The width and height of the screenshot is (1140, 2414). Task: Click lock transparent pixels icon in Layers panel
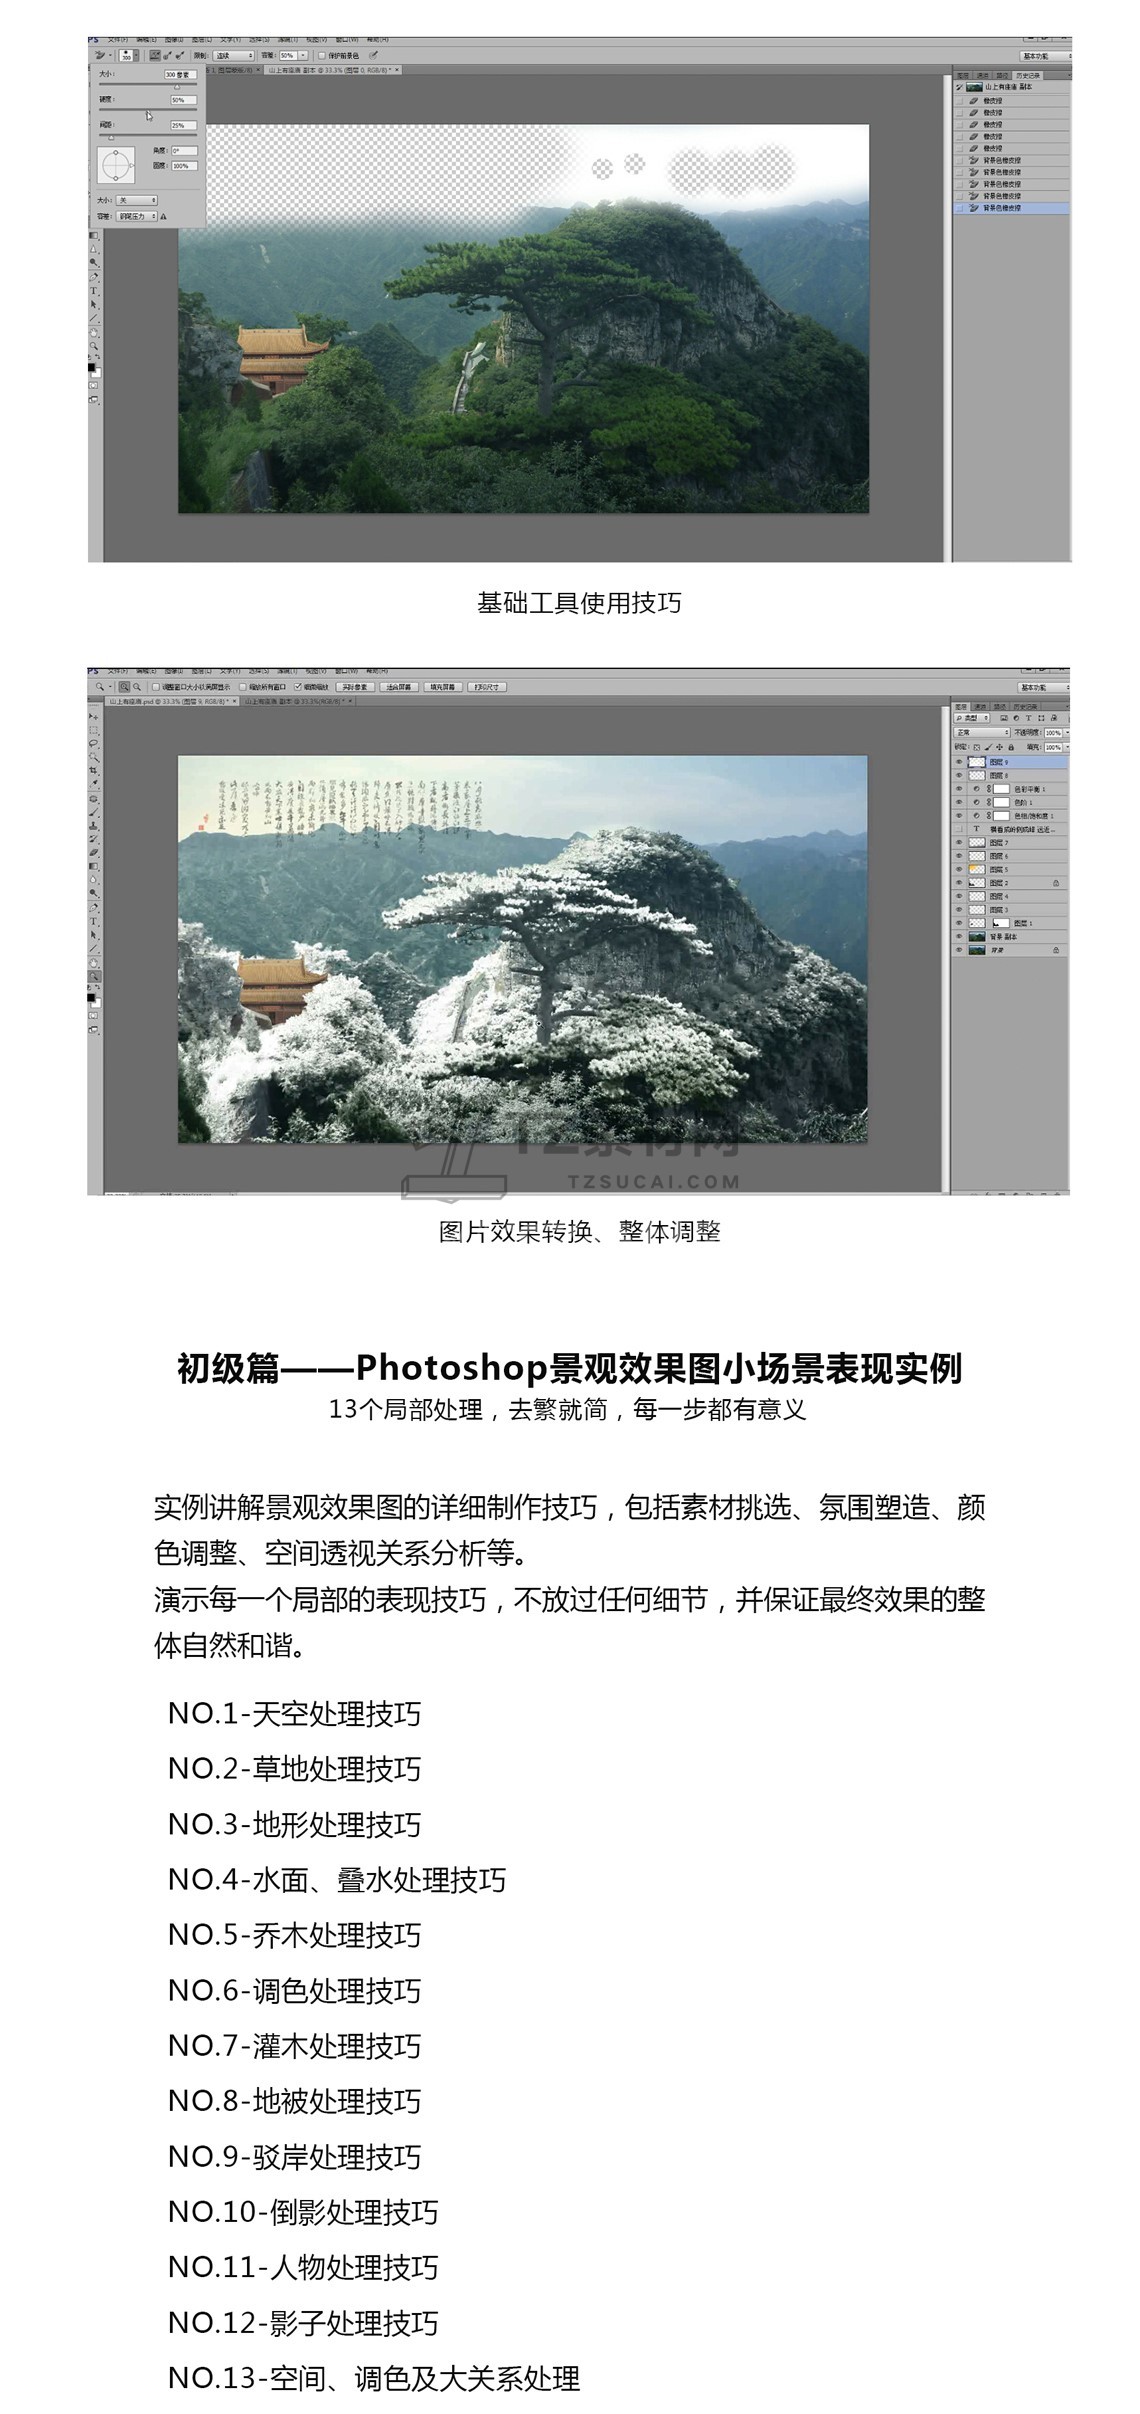pos(977,747)
